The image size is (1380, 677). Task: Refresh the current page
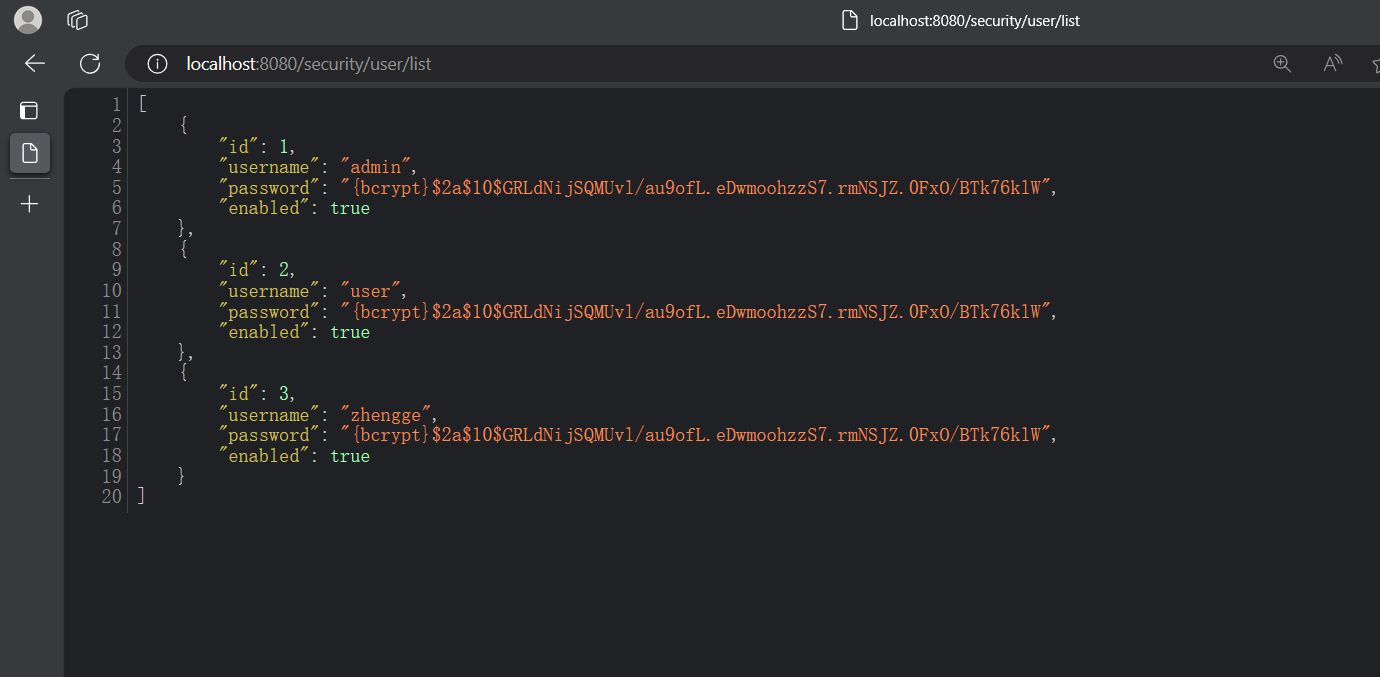(x=90, y=64)
